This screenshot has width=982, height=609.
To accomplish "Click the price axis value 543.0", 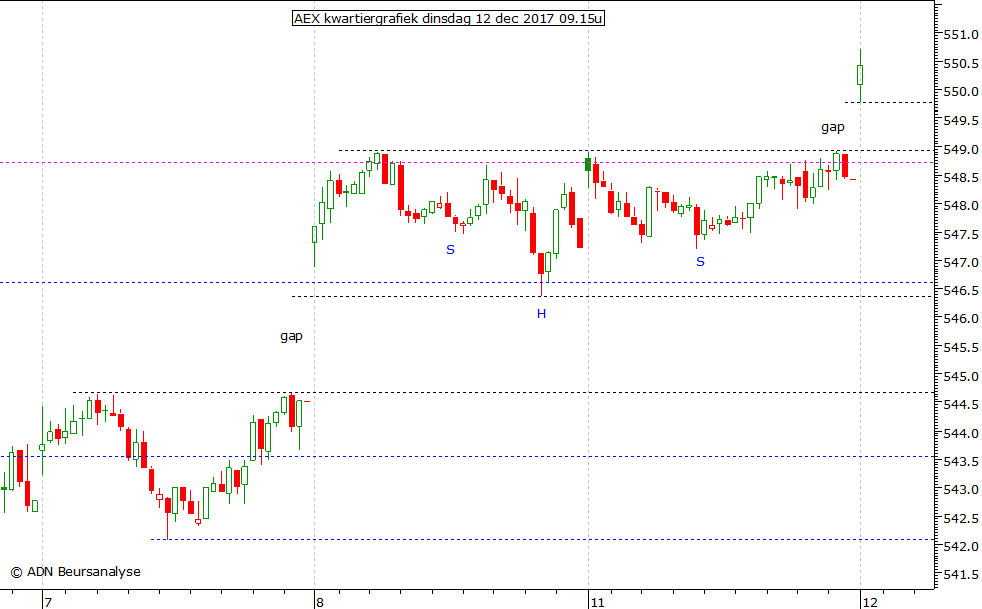I will click(961, 490).
